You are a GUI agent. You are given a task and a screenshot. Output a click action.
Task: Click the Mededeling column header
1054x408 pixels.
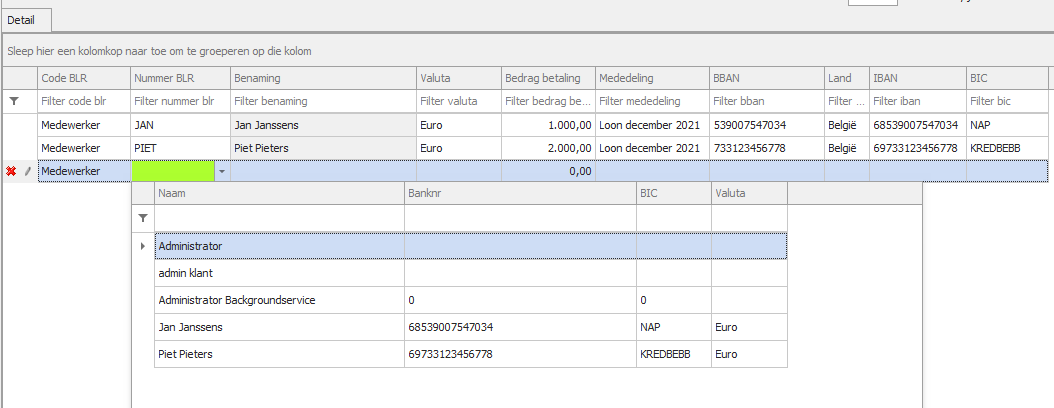[x=652, y=78]
